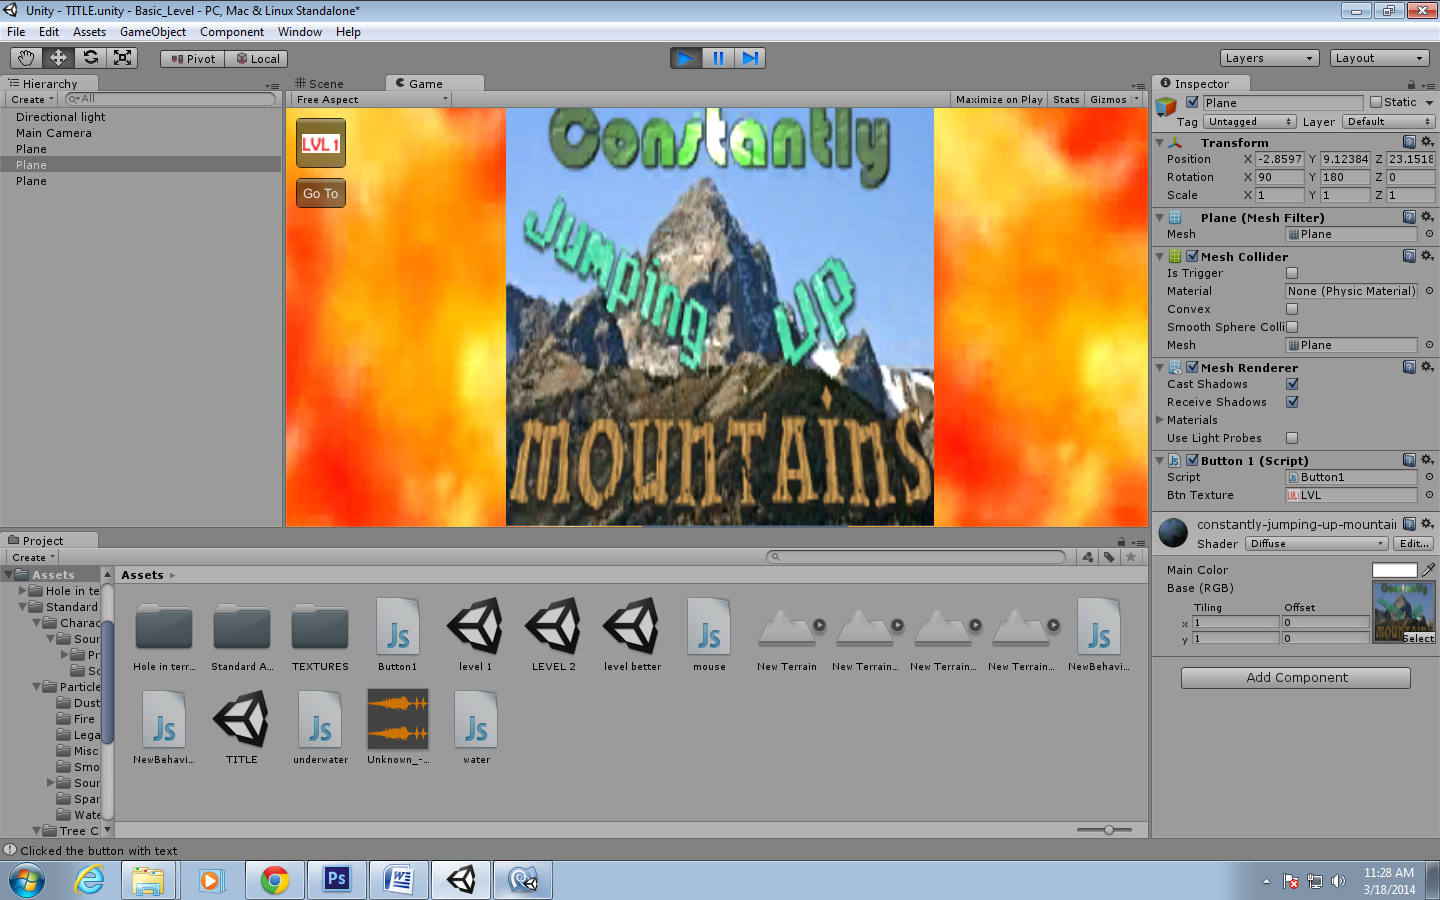Toggle the Plane object active checkbox
Image resolution: width=1440 pixels, height=900 pixels.
click(1192, 102)
